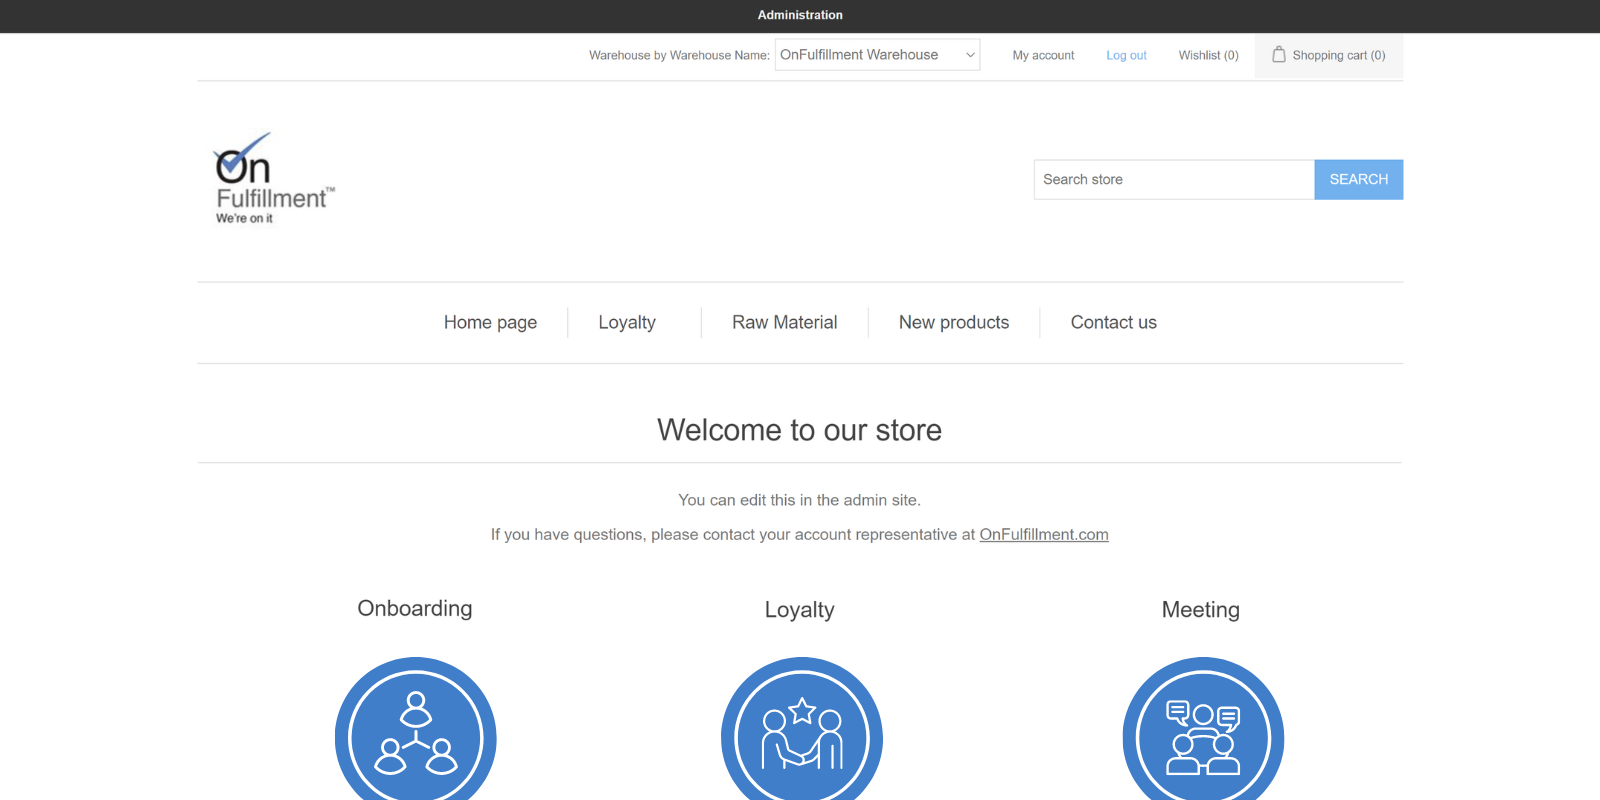The width and height of the screenshot is (1600, 800).
Task: Select Home page menu item
Action: pos(490,322)
